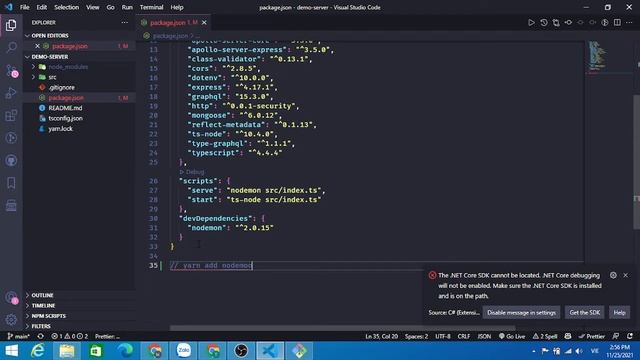Image resolution: width=640 pixels, height=360 pixels.
Task: Open the View menu
Action: pos(93,7)
